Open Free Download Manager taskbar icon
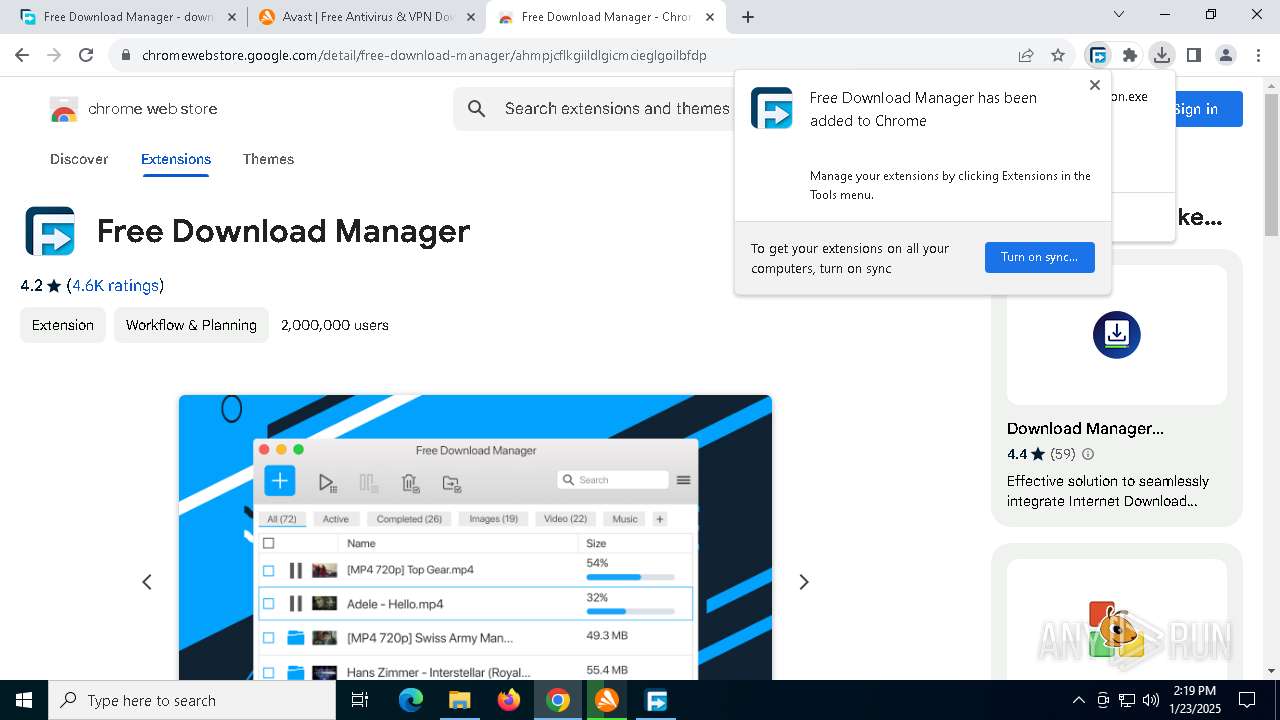 [656, 700]
